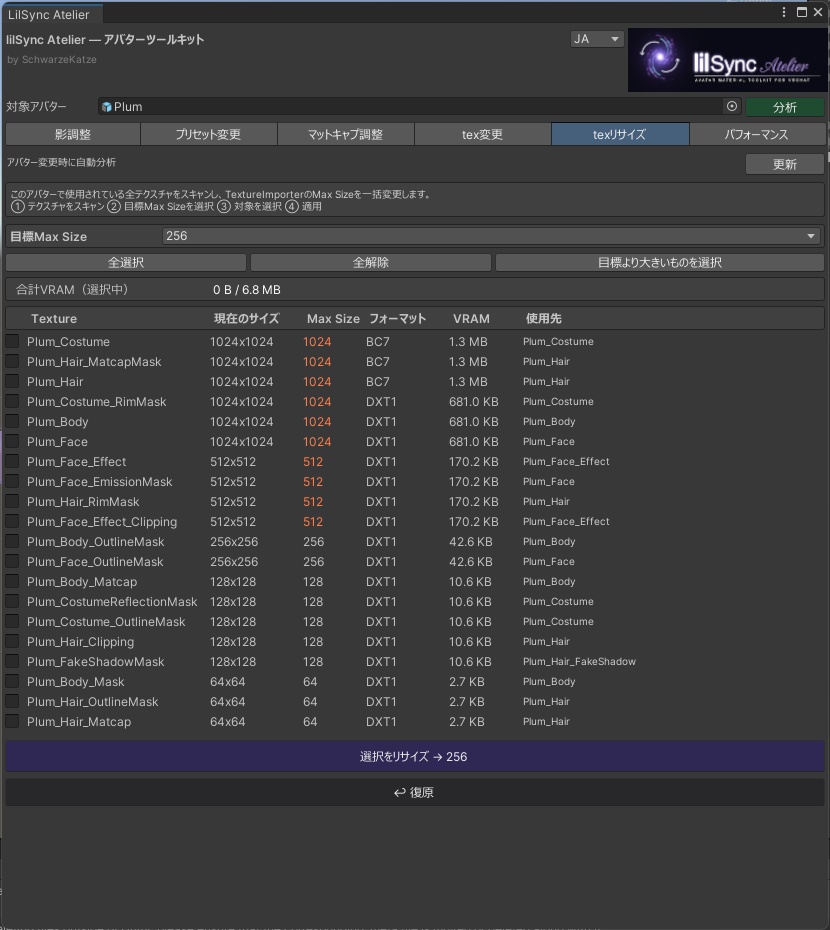This screenshot has width=830, height=930.
Task: Tick the Plum_Body_Matcap checkbox
Action: pos(12,581)
